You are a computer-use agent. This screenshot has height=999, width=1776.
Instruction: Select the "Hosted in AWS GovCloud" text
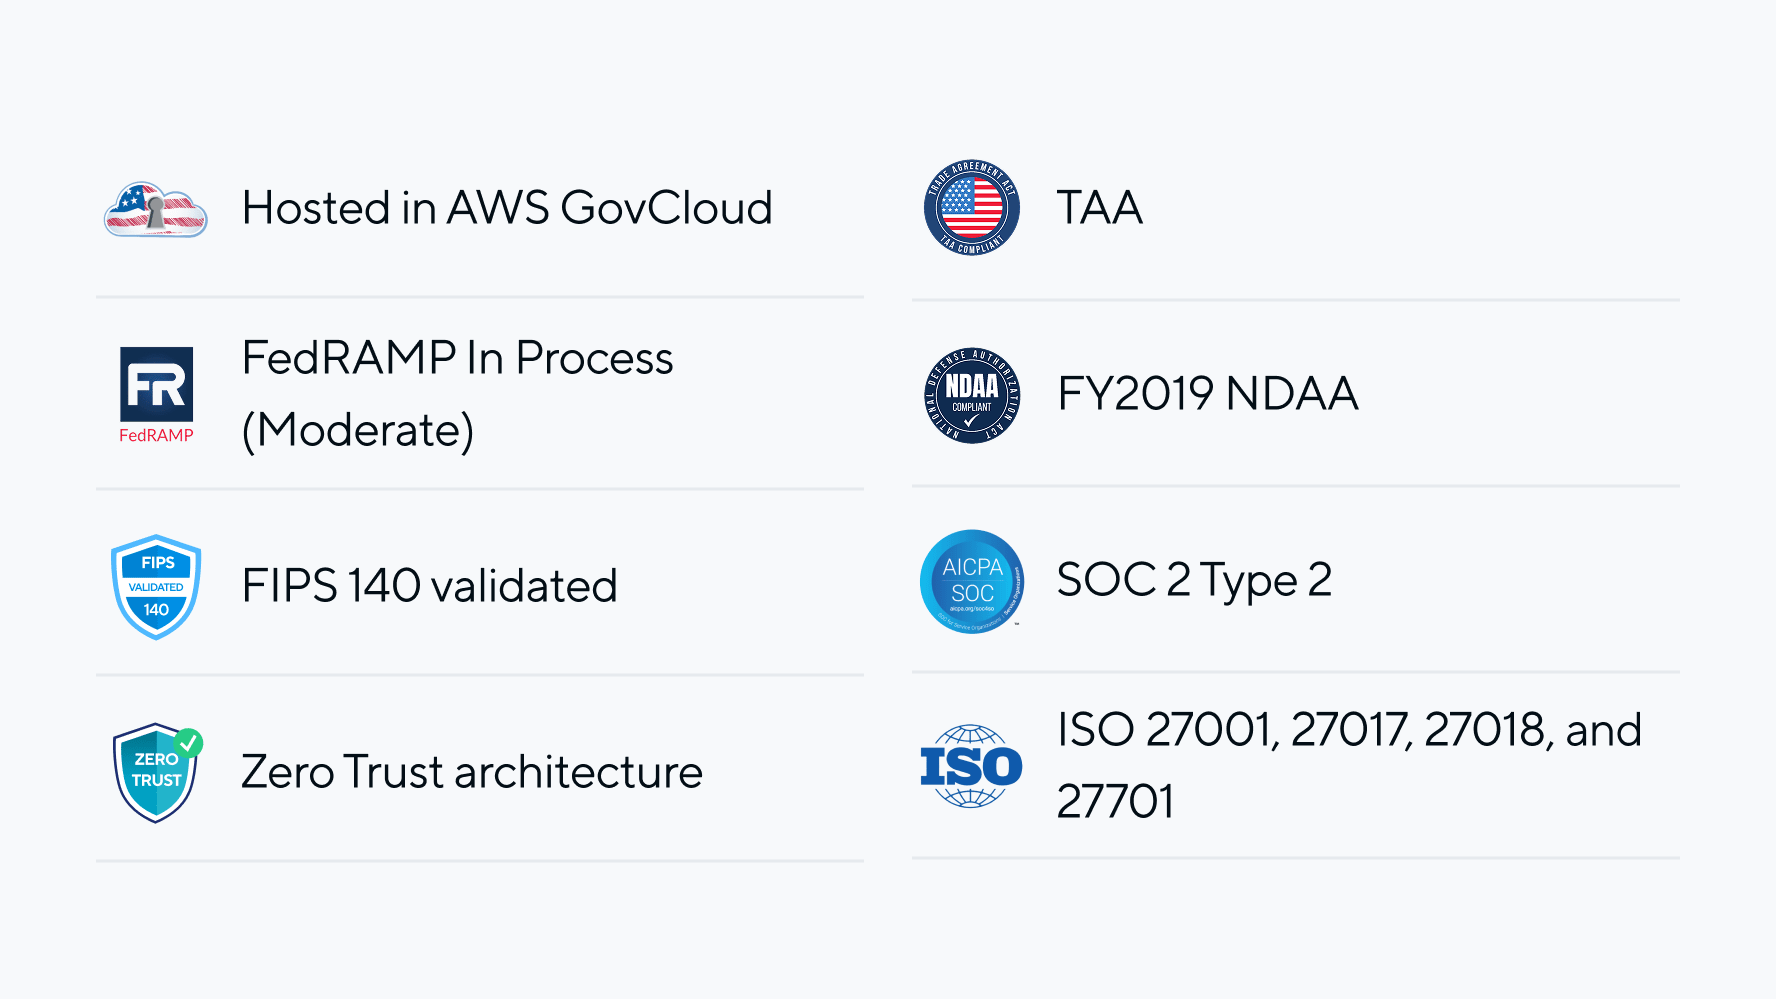(507, 208)
